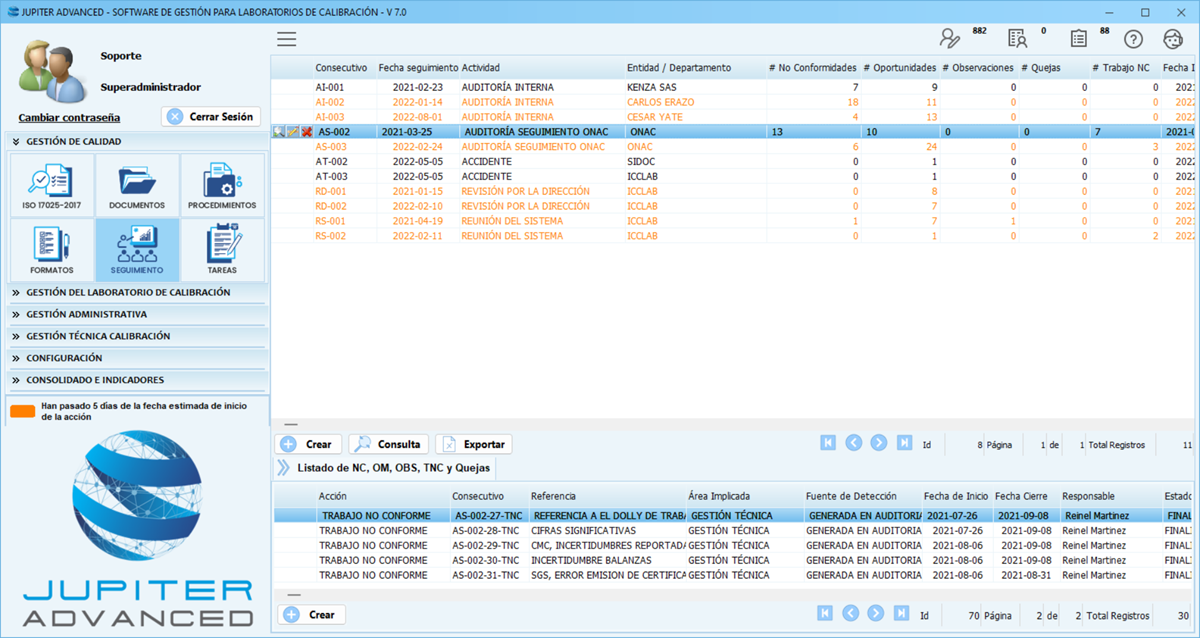
Task: Open technical support via headset icon
Action: (1173, 38)
